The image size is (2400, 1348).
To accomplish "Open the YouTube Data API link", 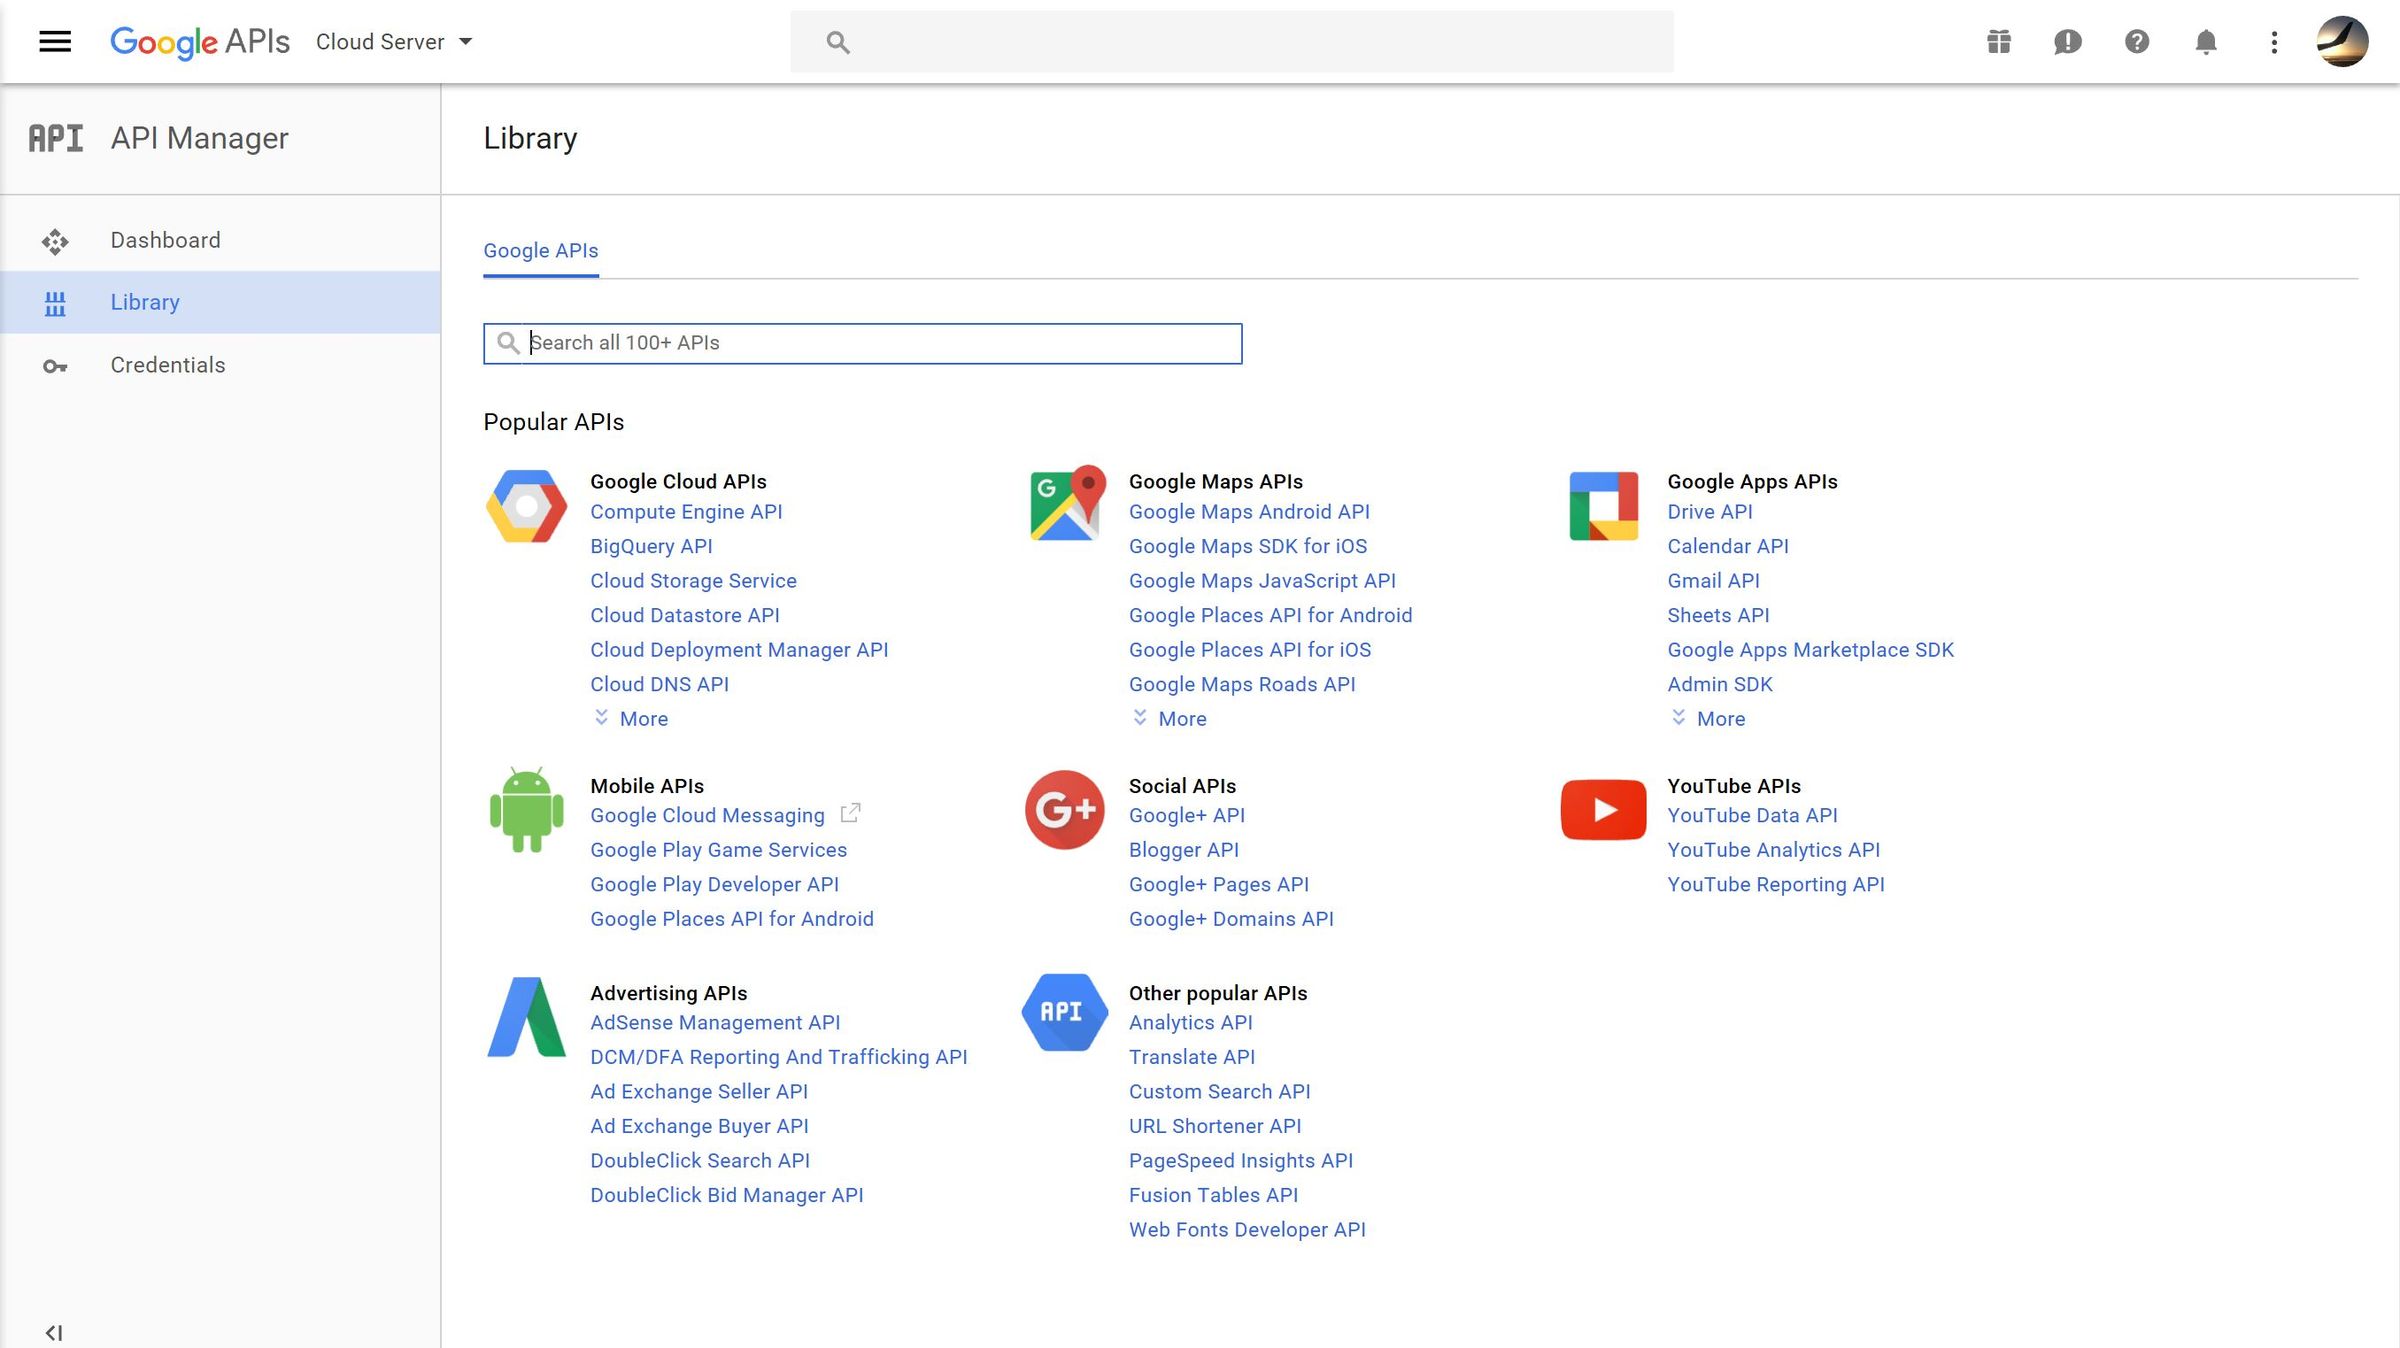I will coord(1752,815).
